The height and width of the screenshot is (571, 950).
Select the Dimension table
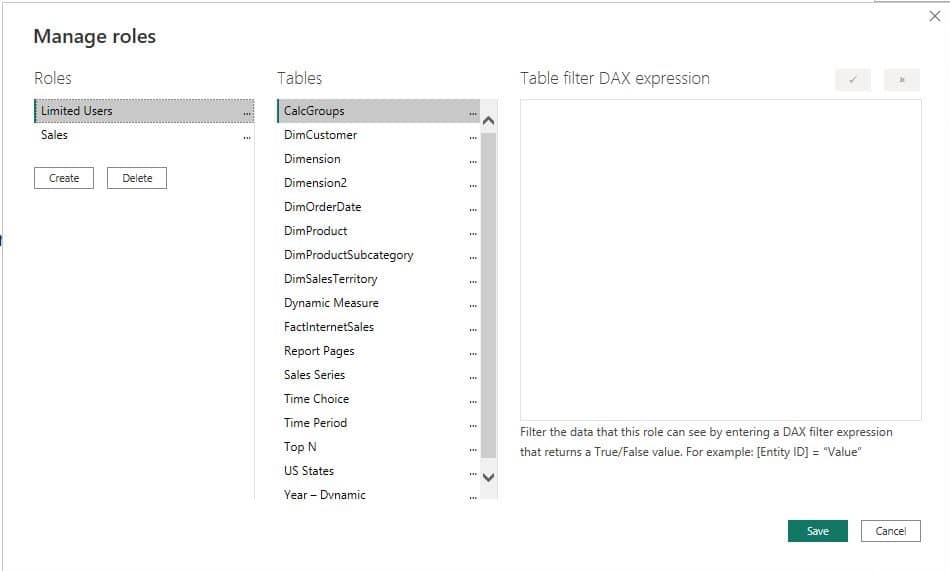(378, 159)
